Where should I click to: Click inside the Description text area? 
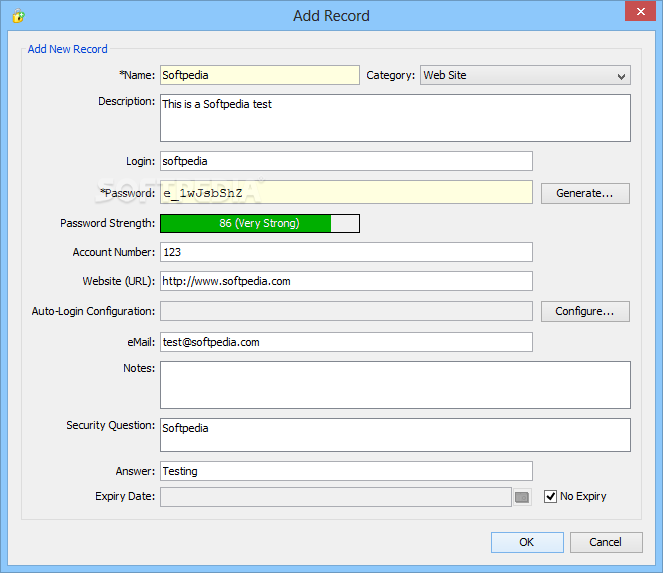click(x=395, y=118)
